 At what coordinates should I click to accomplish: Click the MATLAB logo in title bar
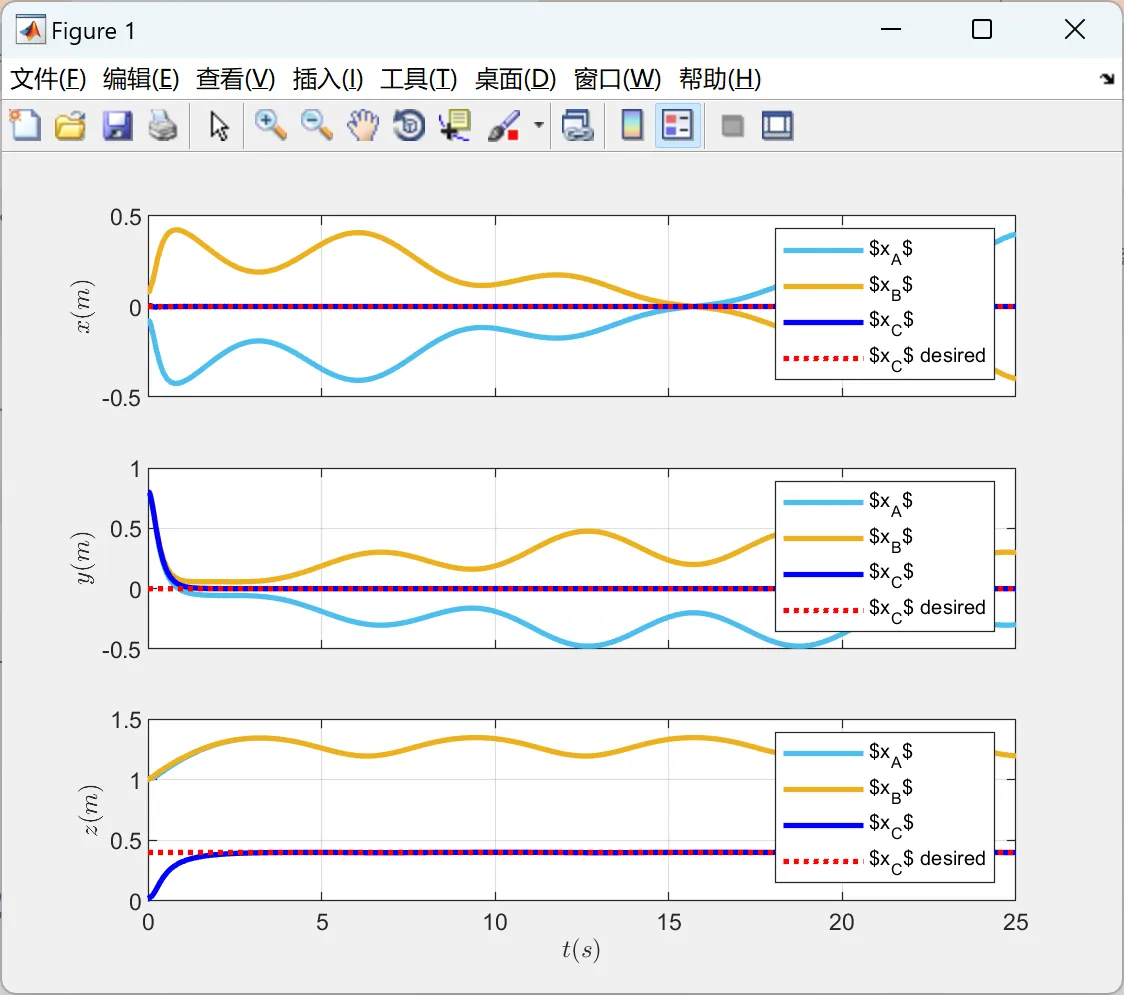pyautogui.click(x=30, y=29)
